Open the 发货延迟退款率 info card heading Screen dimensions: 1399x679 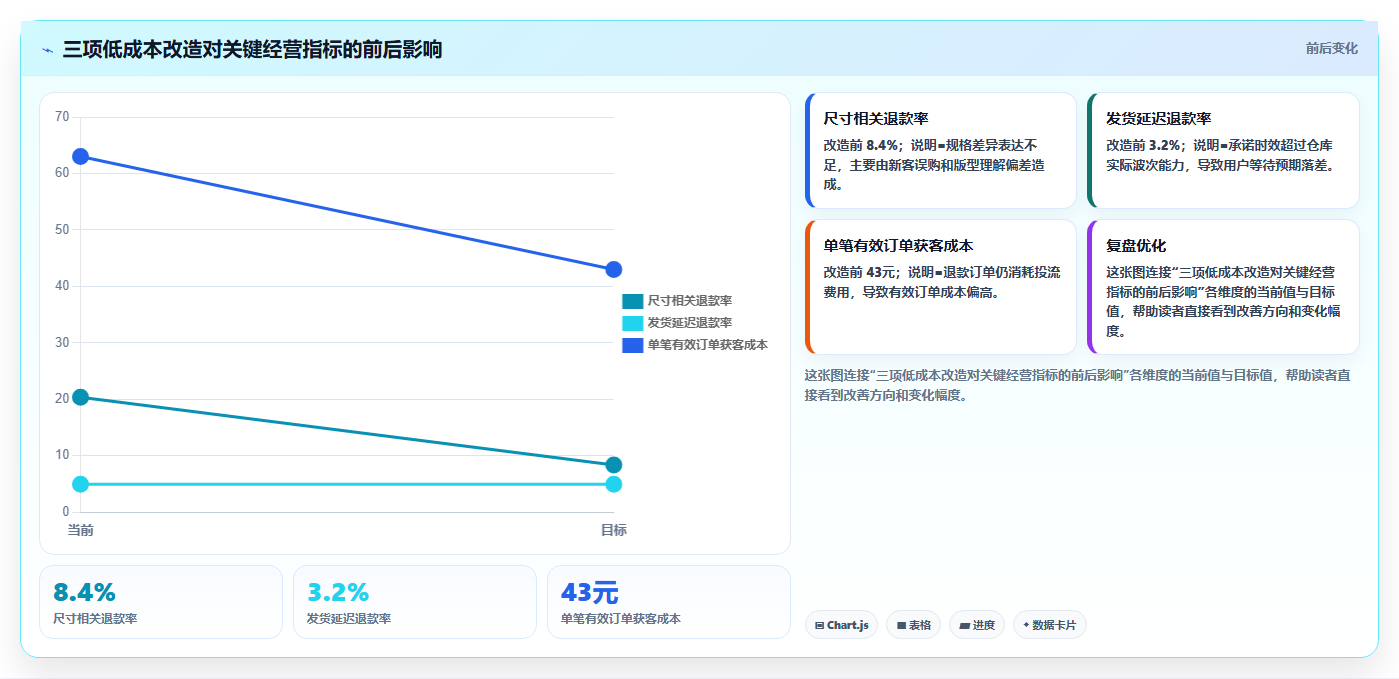click(1159, 118)
